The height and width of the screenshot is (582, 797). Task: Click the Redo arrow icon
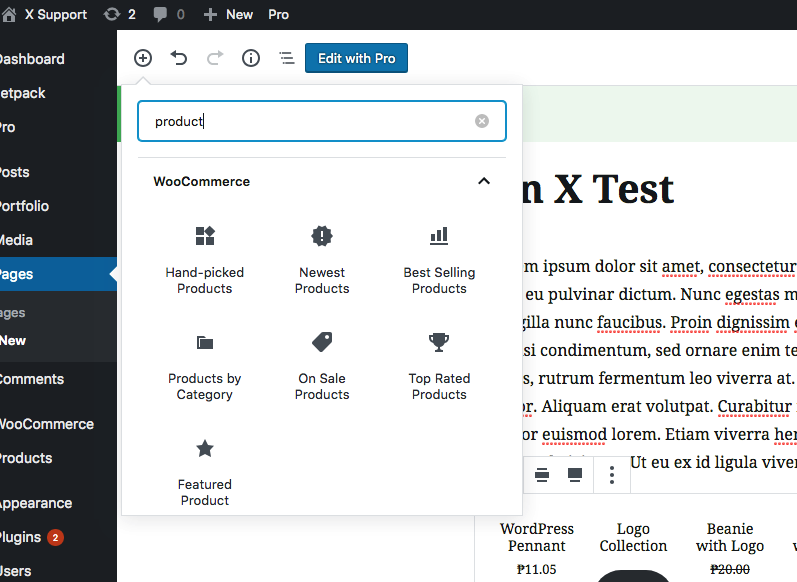tap(215, 58)
